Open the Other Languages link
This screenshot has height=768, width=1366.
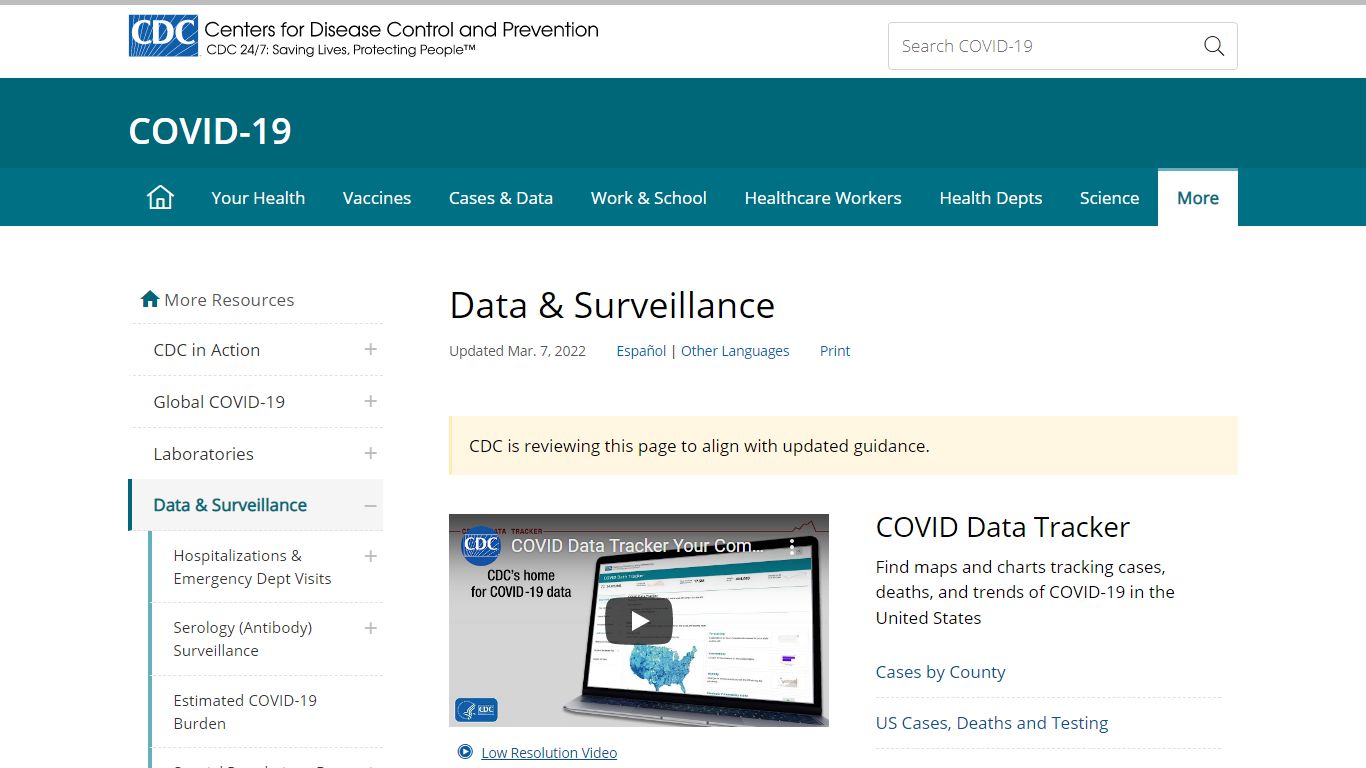tap(735, 351)
